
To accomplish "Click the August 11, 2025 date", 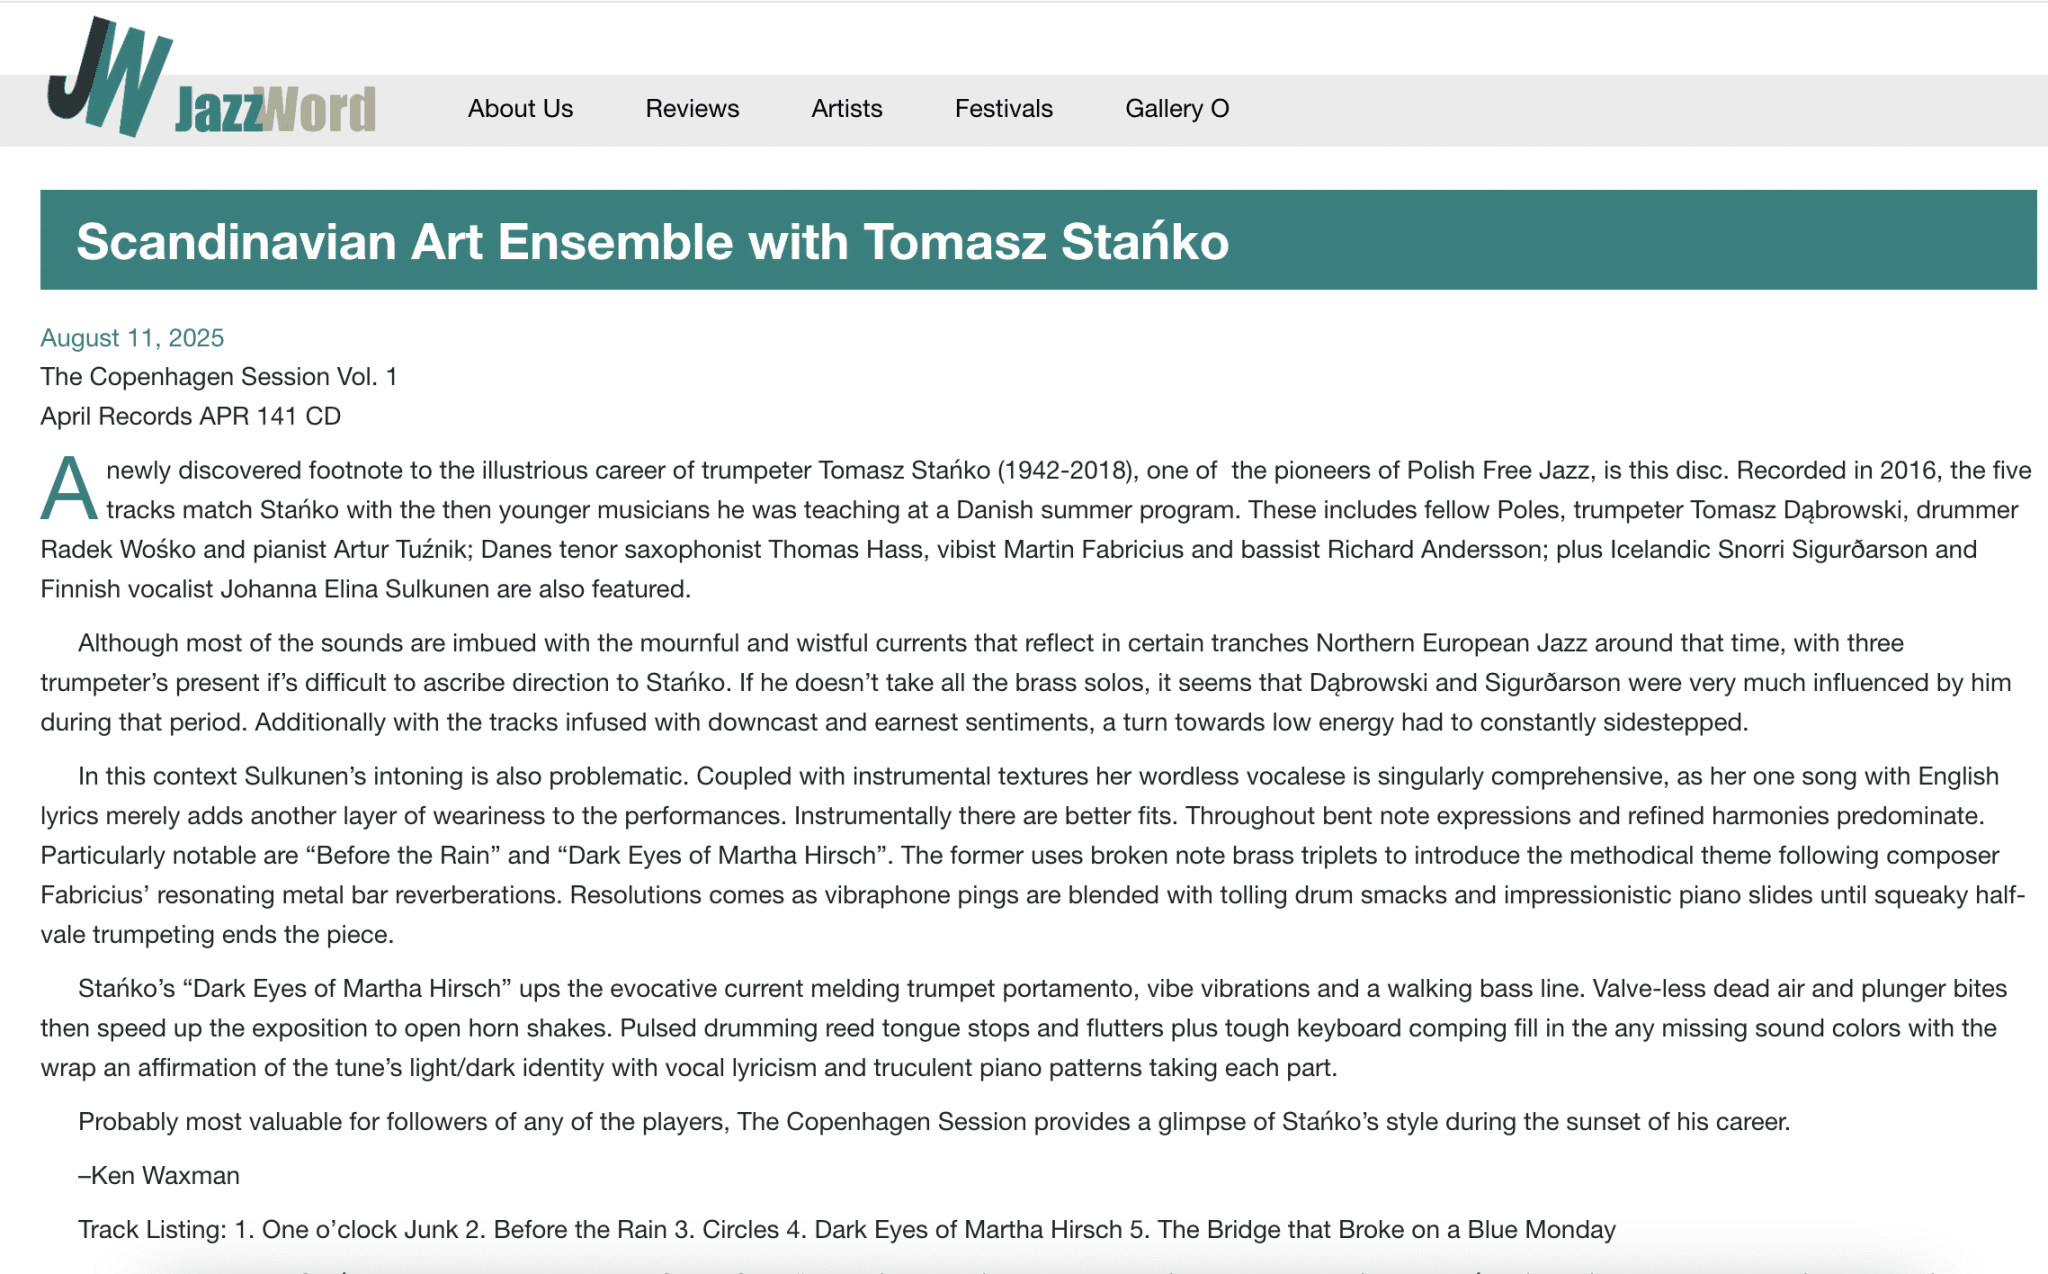I will pos(132,338).
